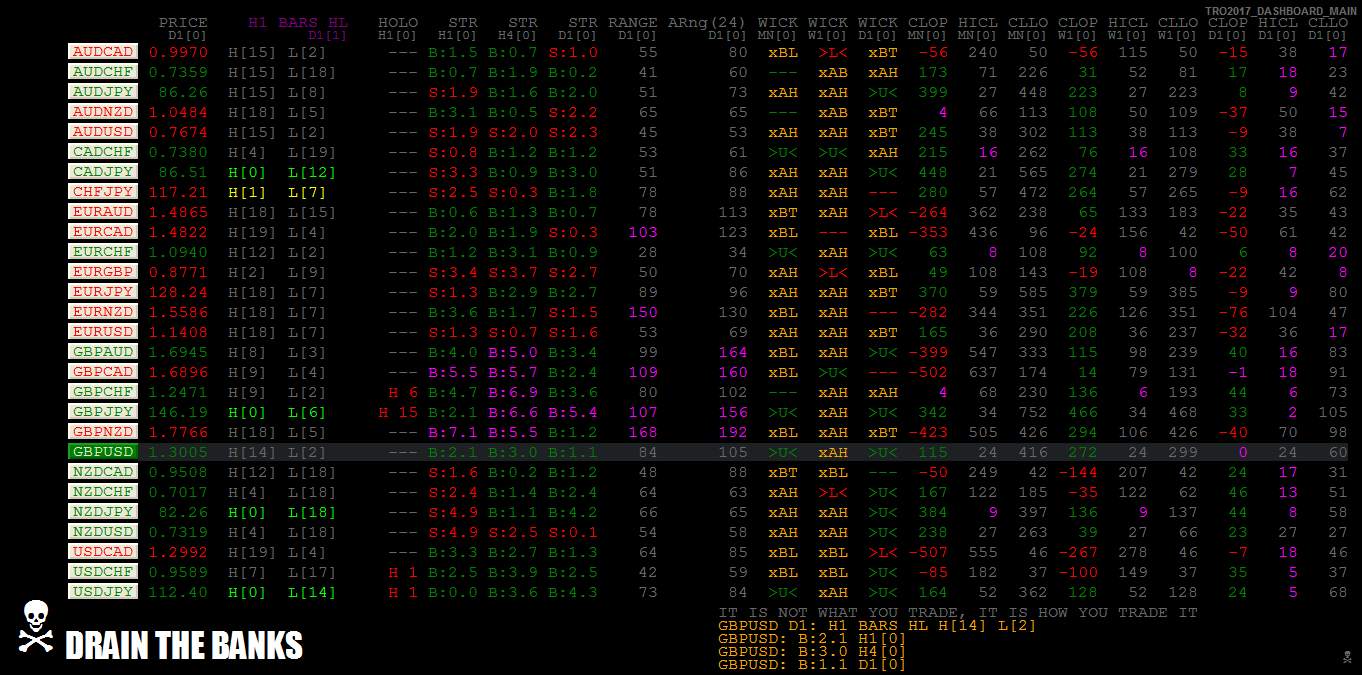Click the EURUSD symbol button
The width and height of the screenshot is (1362, 675).
[x=103, y=332]
